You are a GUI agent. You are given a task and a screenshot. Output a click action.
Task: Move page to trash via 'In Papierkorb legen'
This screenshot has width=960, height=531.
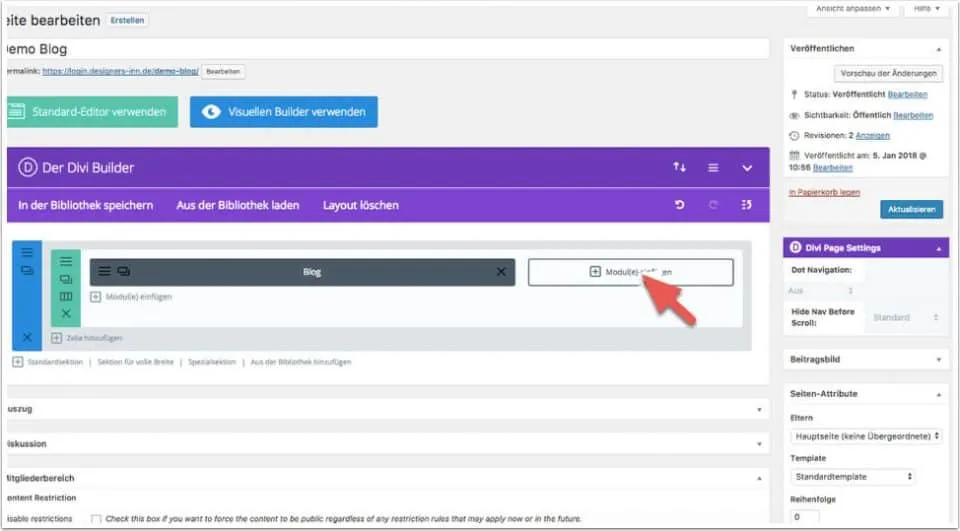pos(822,192)
